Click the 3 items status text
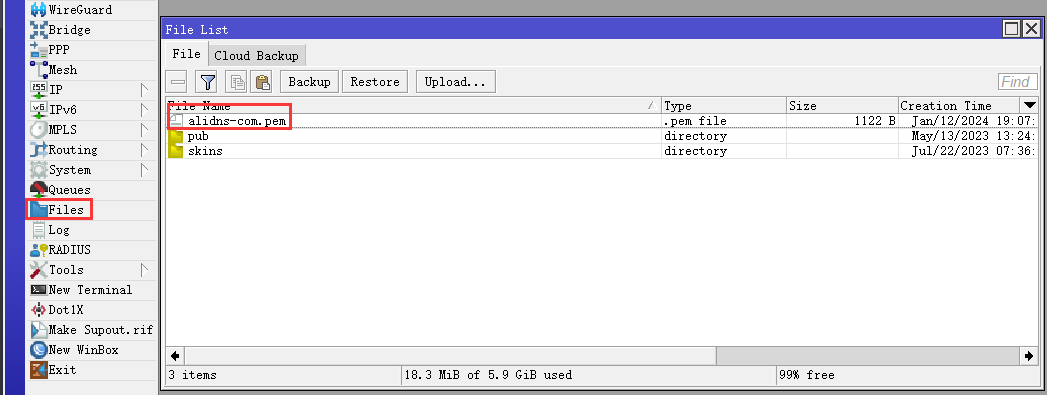 pos(192,375)
